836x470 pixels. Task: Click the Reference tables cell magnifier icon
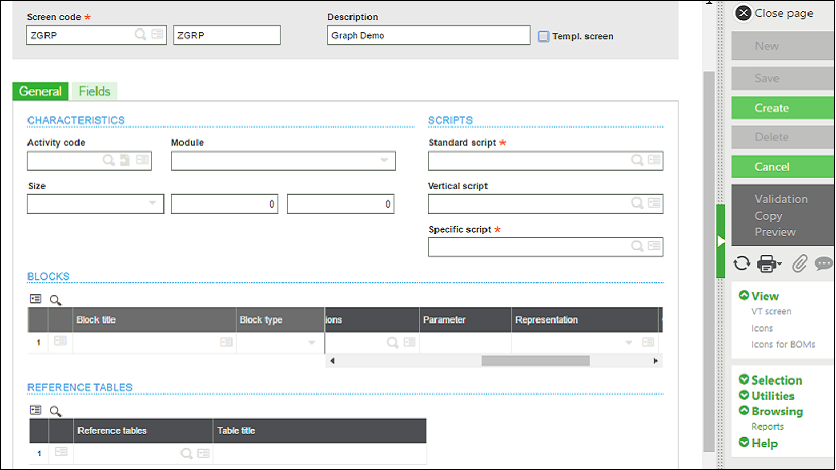186,453
